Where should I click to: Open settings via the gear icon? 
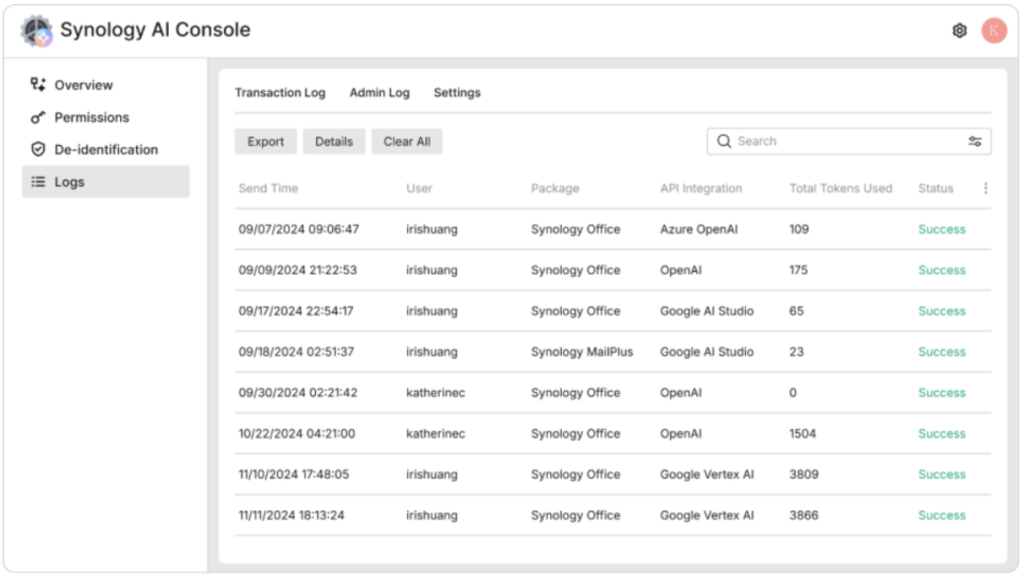coord(957,31)
